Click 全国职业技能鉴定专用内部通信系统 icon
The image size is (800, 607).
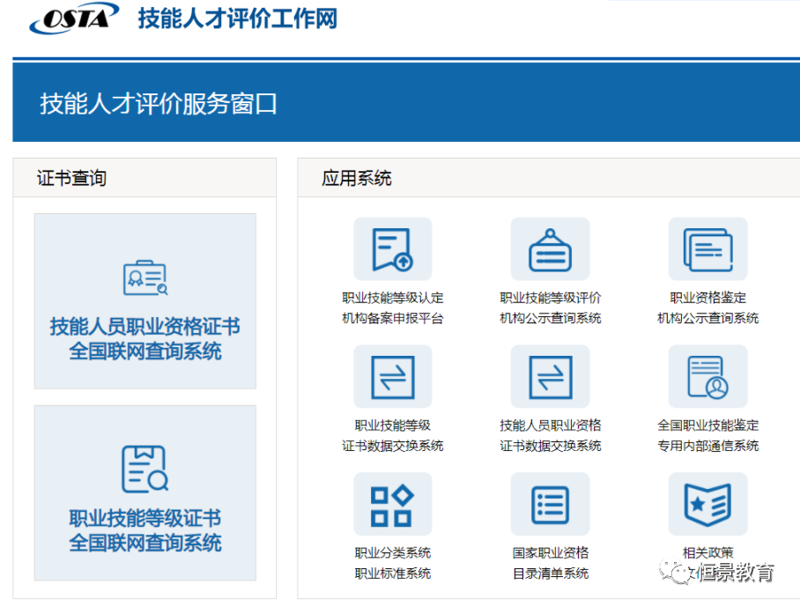[708, 376]
